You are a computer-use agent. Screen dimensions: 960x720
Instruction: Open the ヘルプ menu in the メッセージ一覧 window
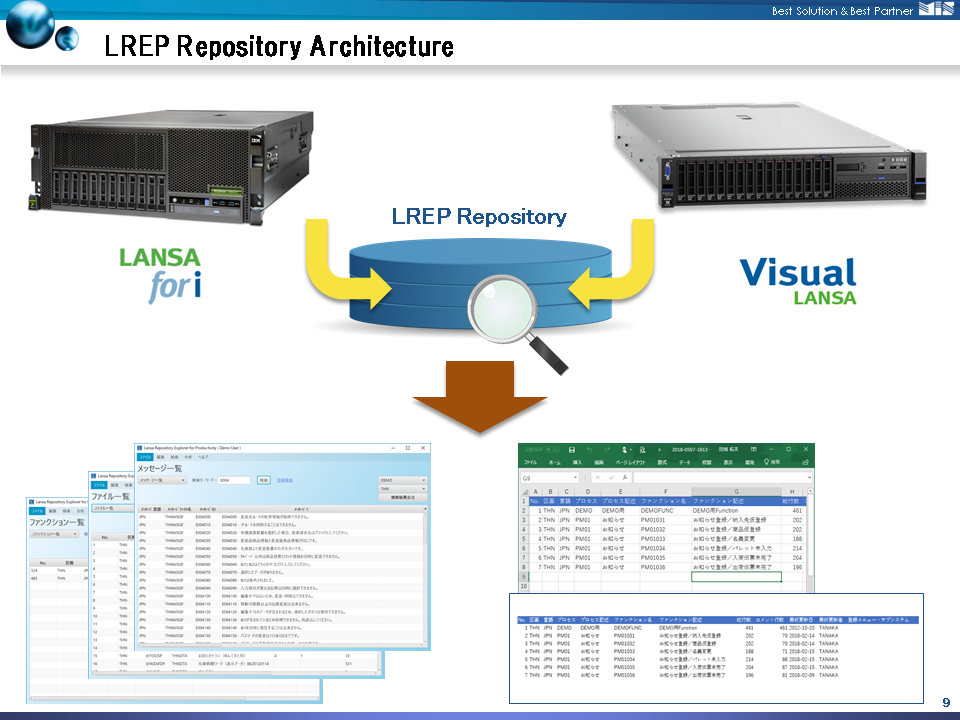[203, 457]
